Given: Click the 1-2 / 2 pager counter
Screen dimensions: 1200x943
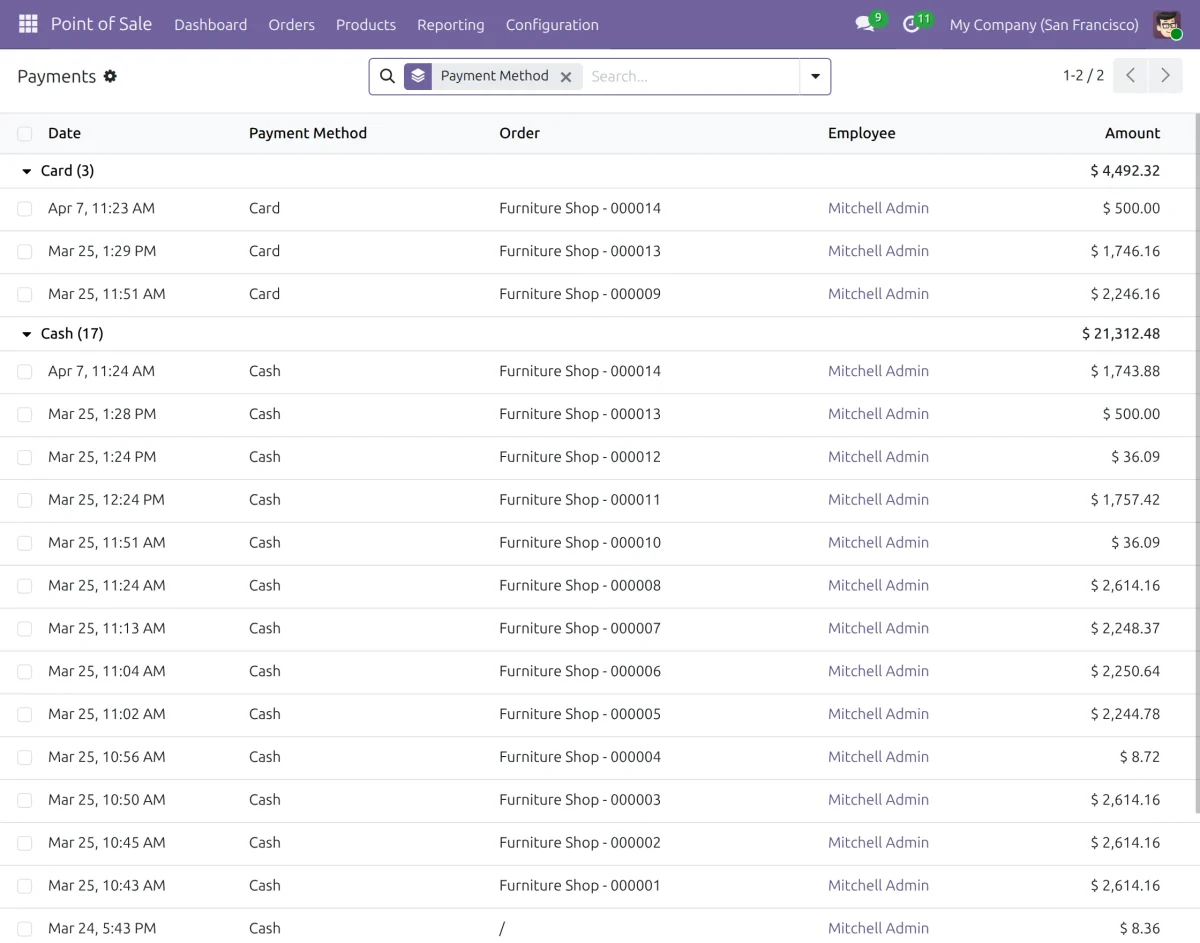Looking at the screenshot, I should click(1083, 76).
